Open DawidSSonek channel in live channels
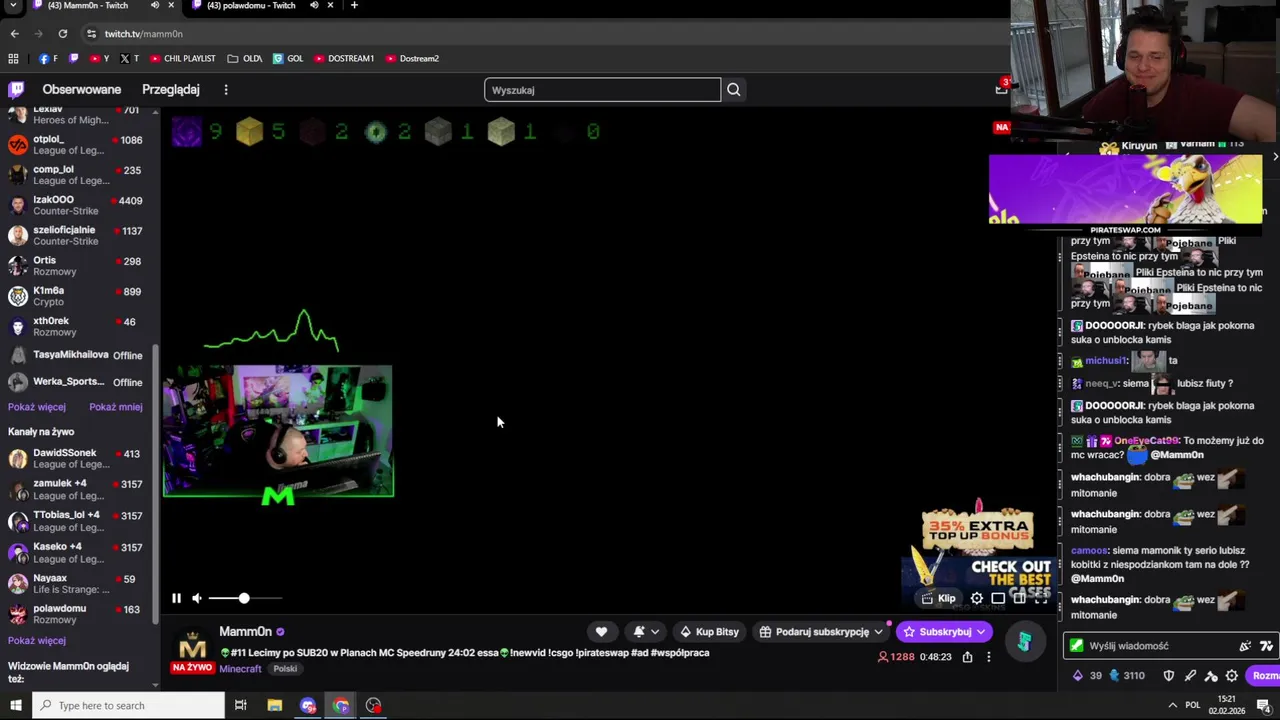 (x=77, y=458)
